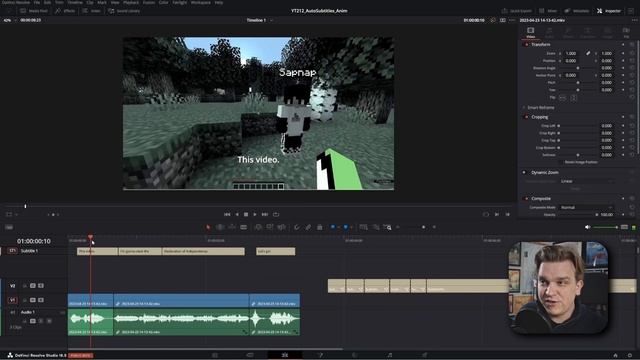Open the Fairlight page music note icon

coord(390,355)
